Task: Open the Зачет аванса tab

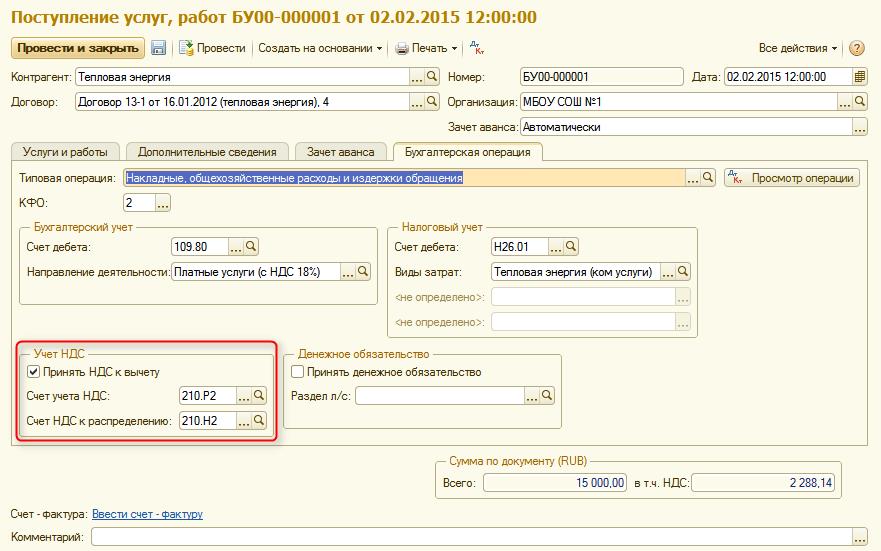Action: [x=340, y=152]
